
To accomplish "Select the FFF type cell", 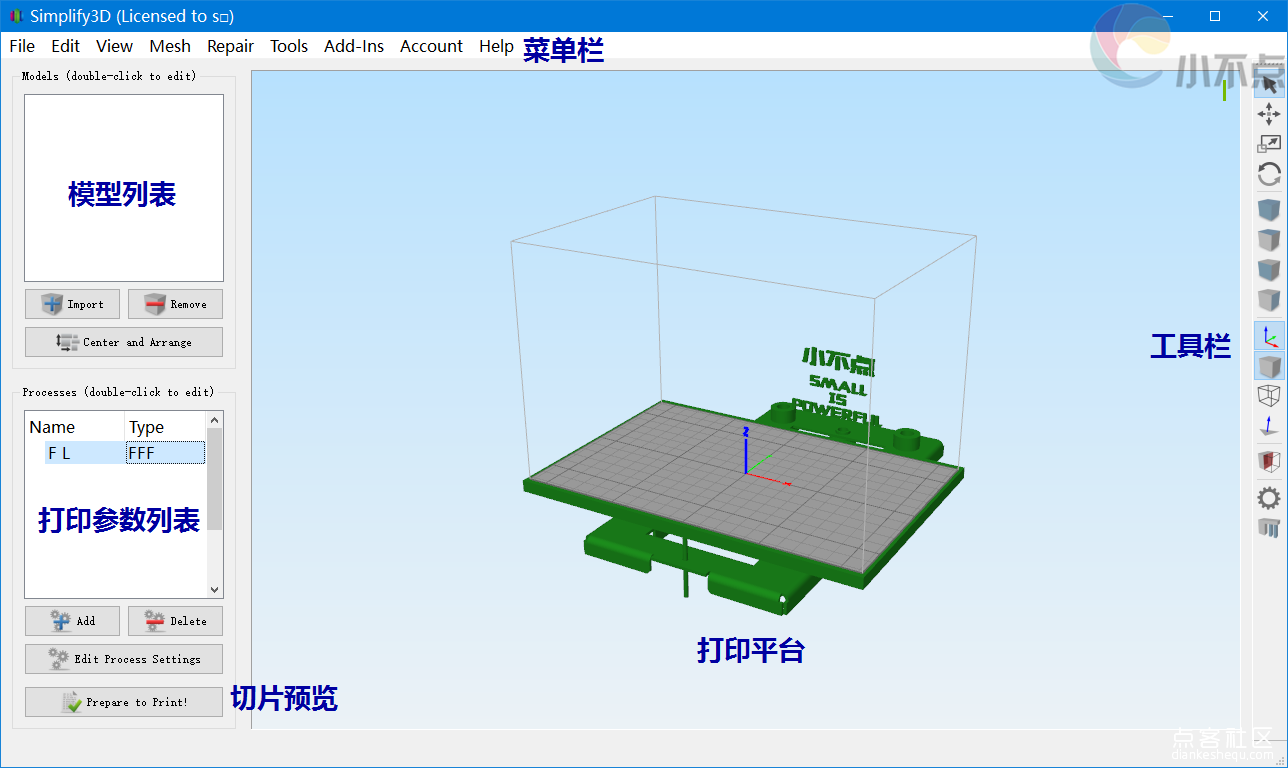I will 165,453.
